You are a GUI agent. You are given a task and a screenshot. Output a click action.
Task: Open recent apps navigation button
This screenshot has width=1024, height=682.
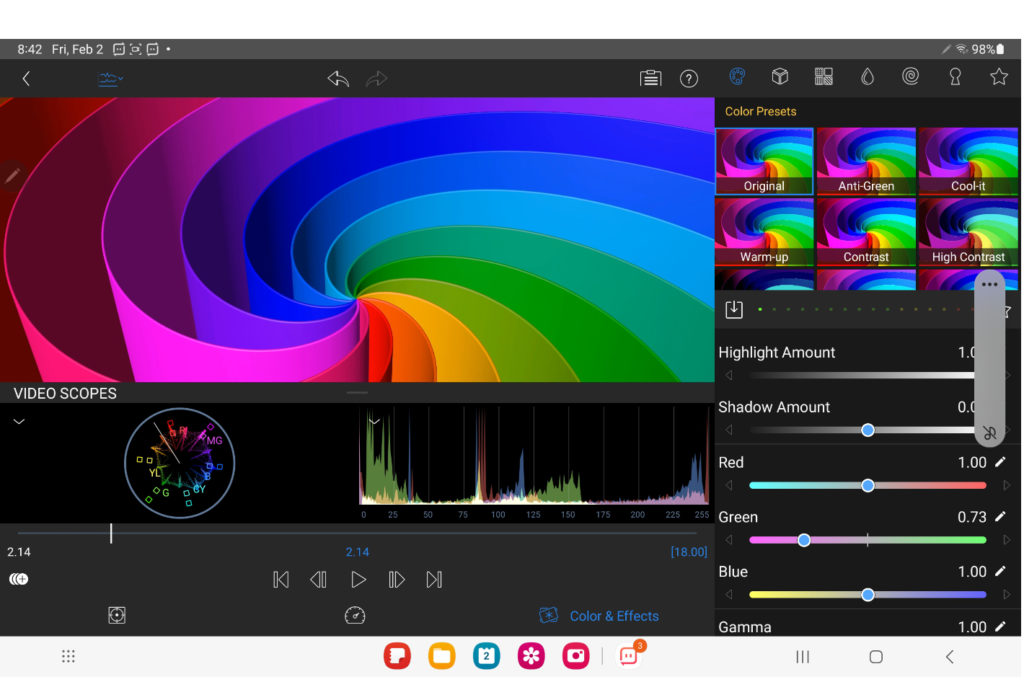(803, 657)
